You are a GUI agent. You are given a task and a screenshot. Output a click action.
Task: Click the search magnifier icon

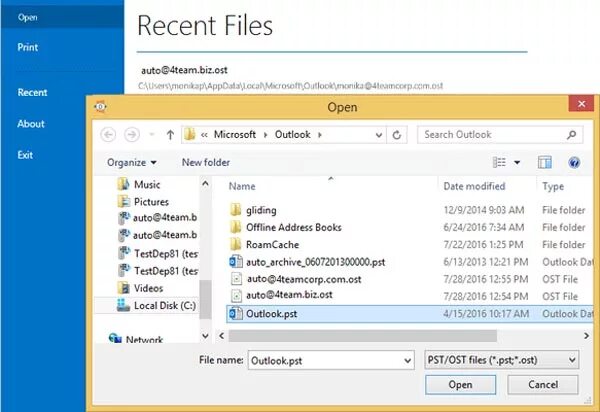(x=572, y=135)
